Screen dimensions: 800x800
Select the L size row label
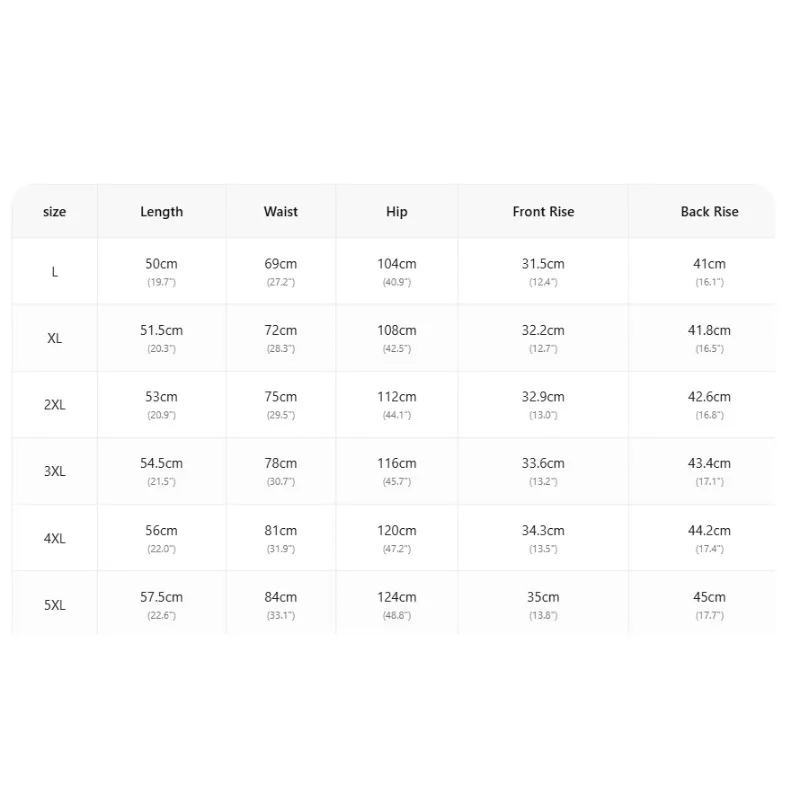(55, 272)
